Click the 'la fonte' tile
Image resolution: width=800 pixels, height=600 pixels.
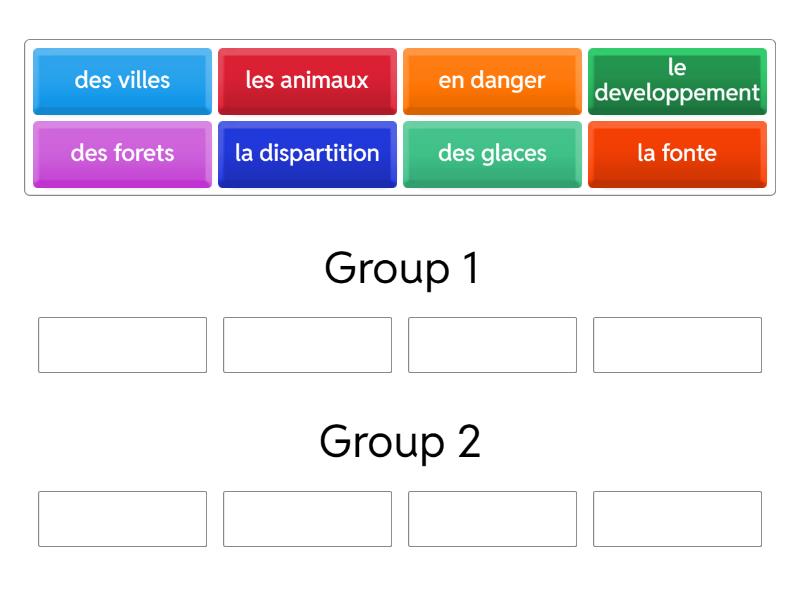click(x=677, y=154)
